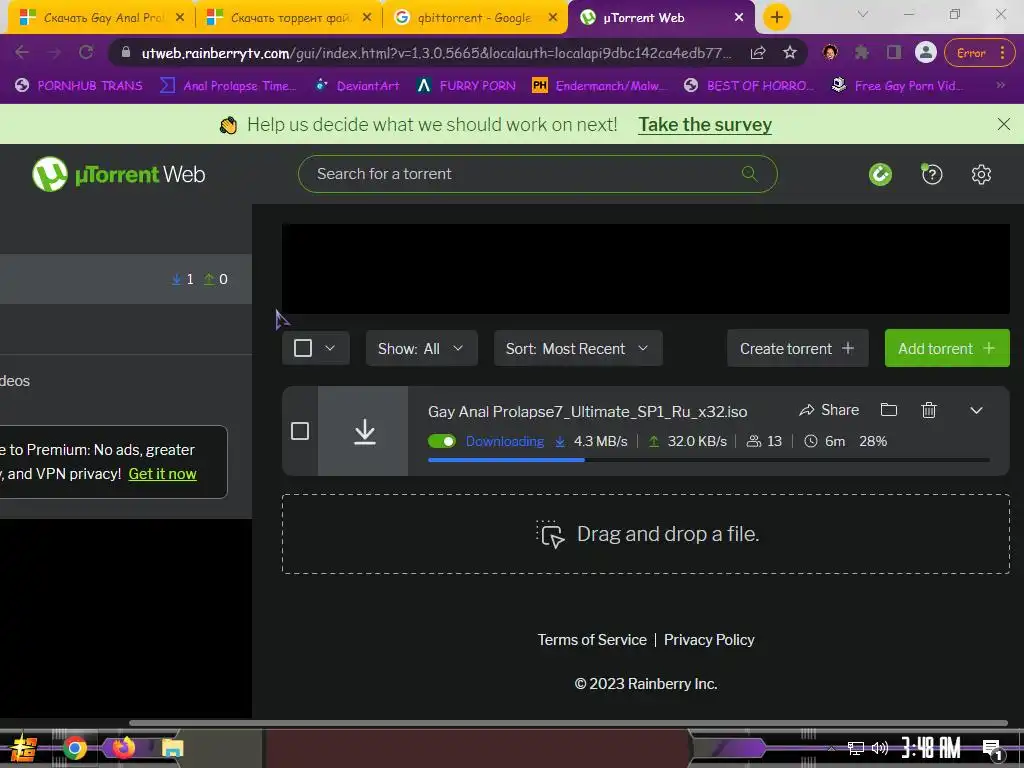
Task: Open the notification center icon
Action: point(992,750)
